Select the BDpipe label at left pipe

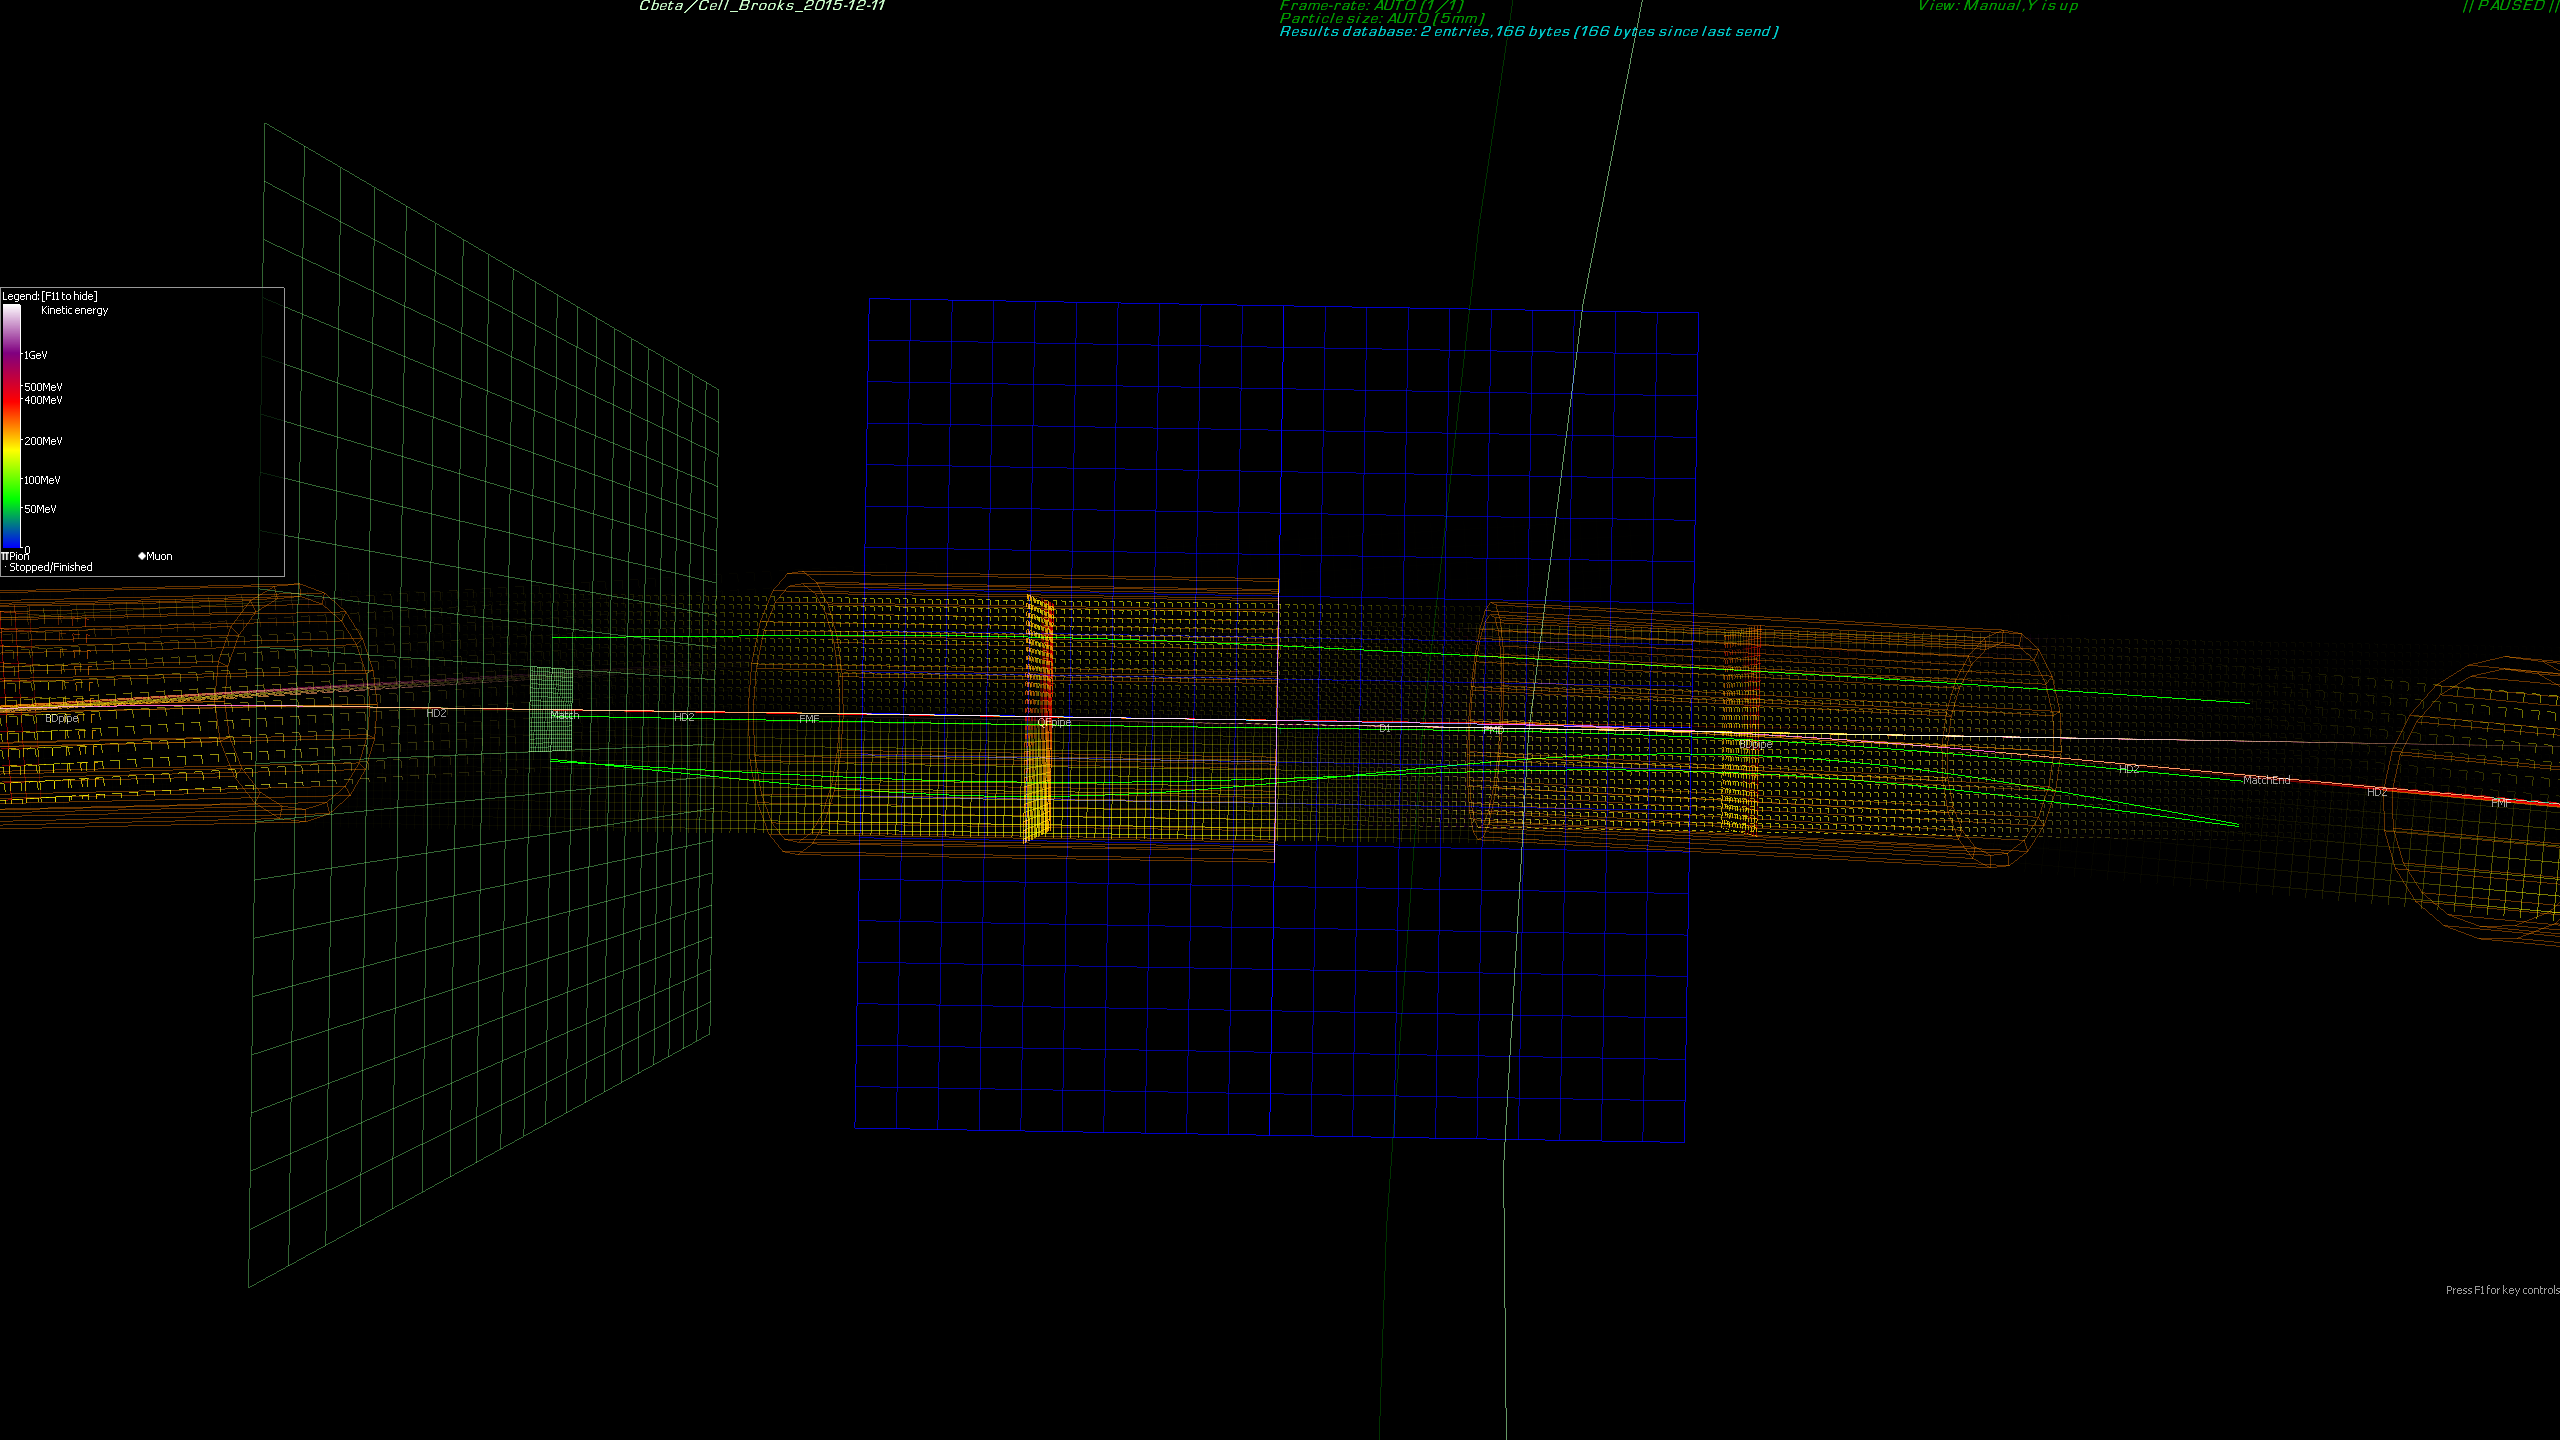[x=62, y=718]
